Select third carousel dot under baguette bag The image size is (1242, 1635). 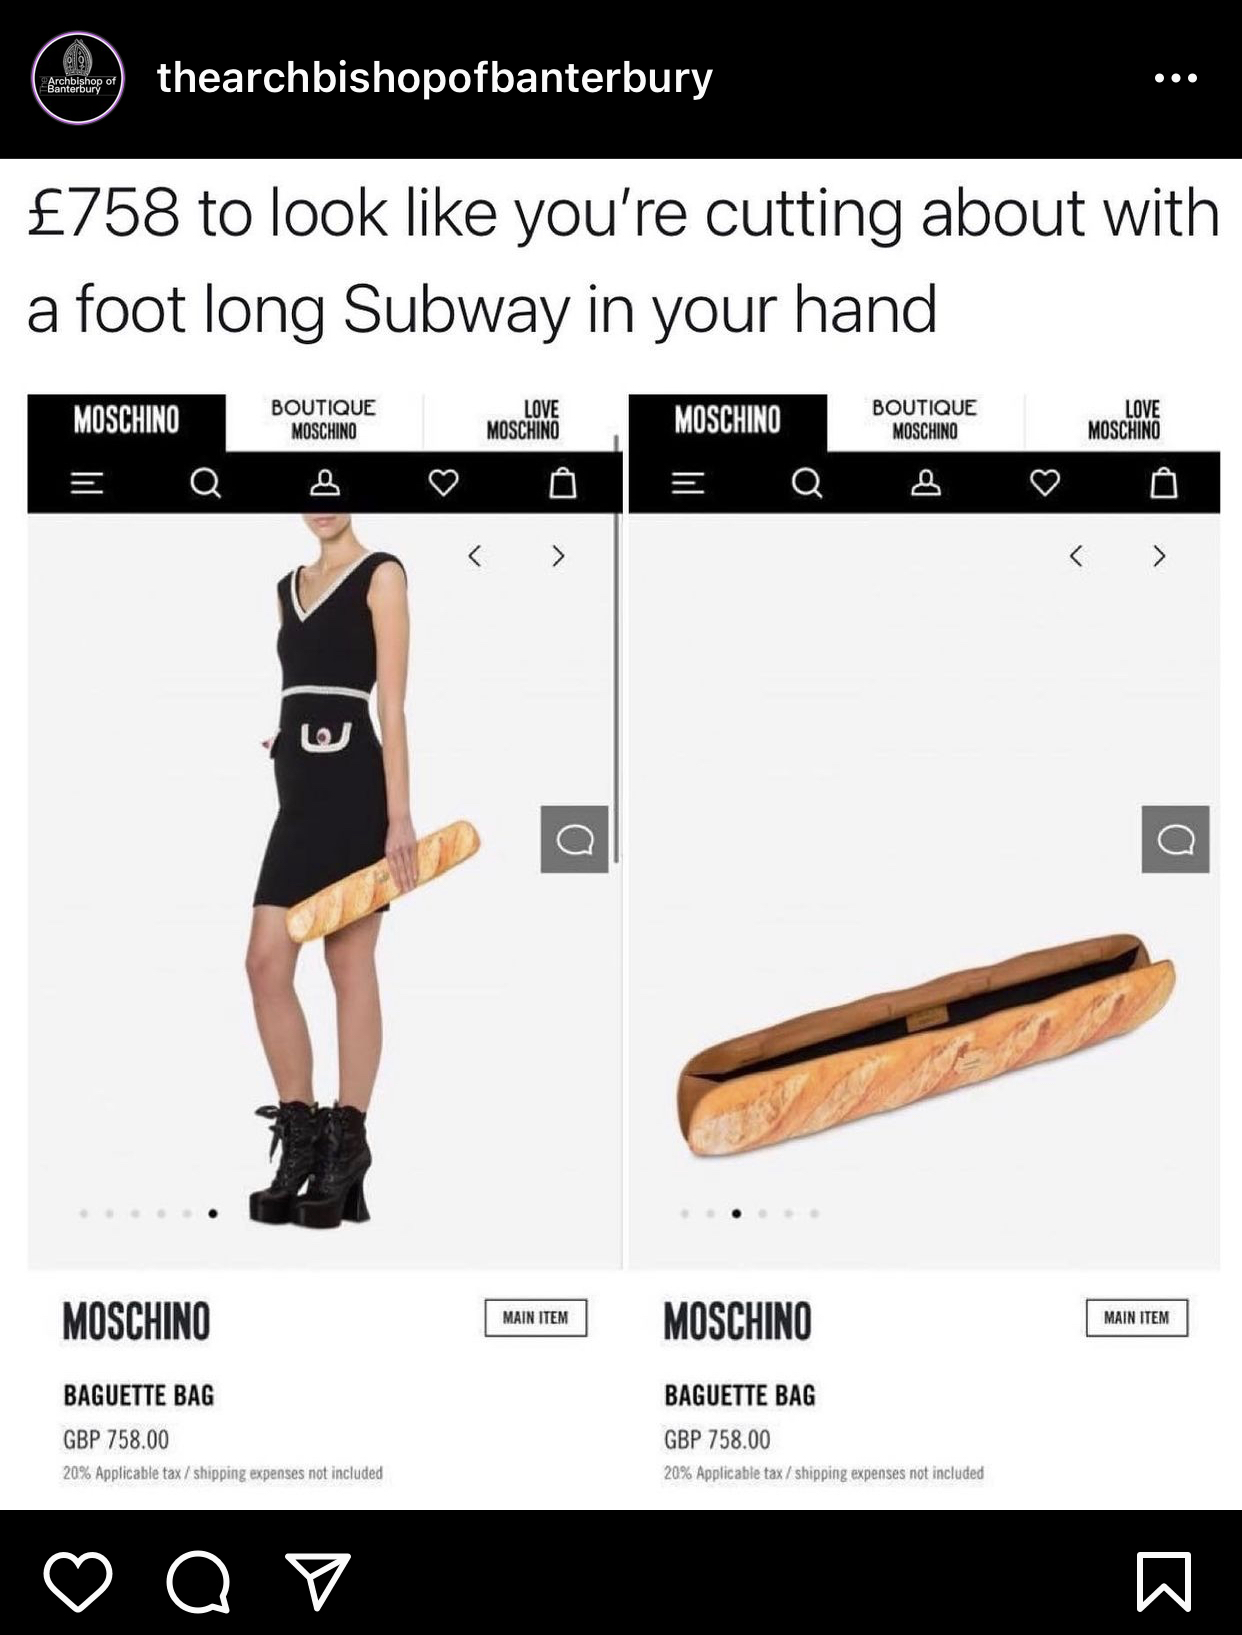[x=737, y=1214]
